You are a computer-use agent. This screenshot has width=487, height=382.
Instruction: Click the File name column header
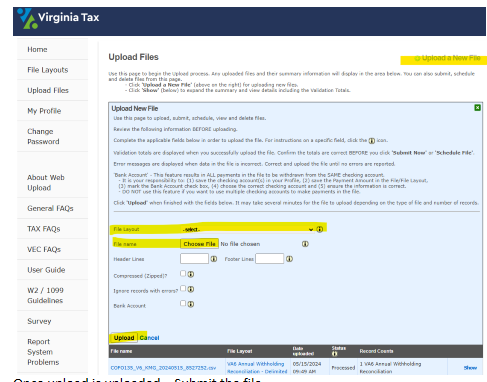(121, 351)
